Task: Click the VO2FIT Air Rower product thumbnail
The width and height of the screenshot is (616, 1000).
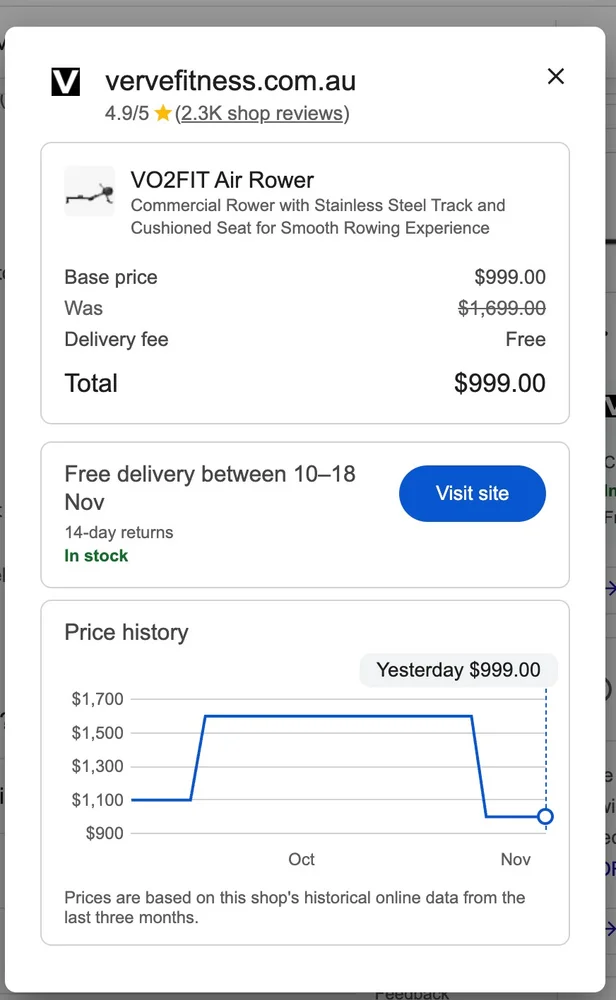Action: (89, 191)
